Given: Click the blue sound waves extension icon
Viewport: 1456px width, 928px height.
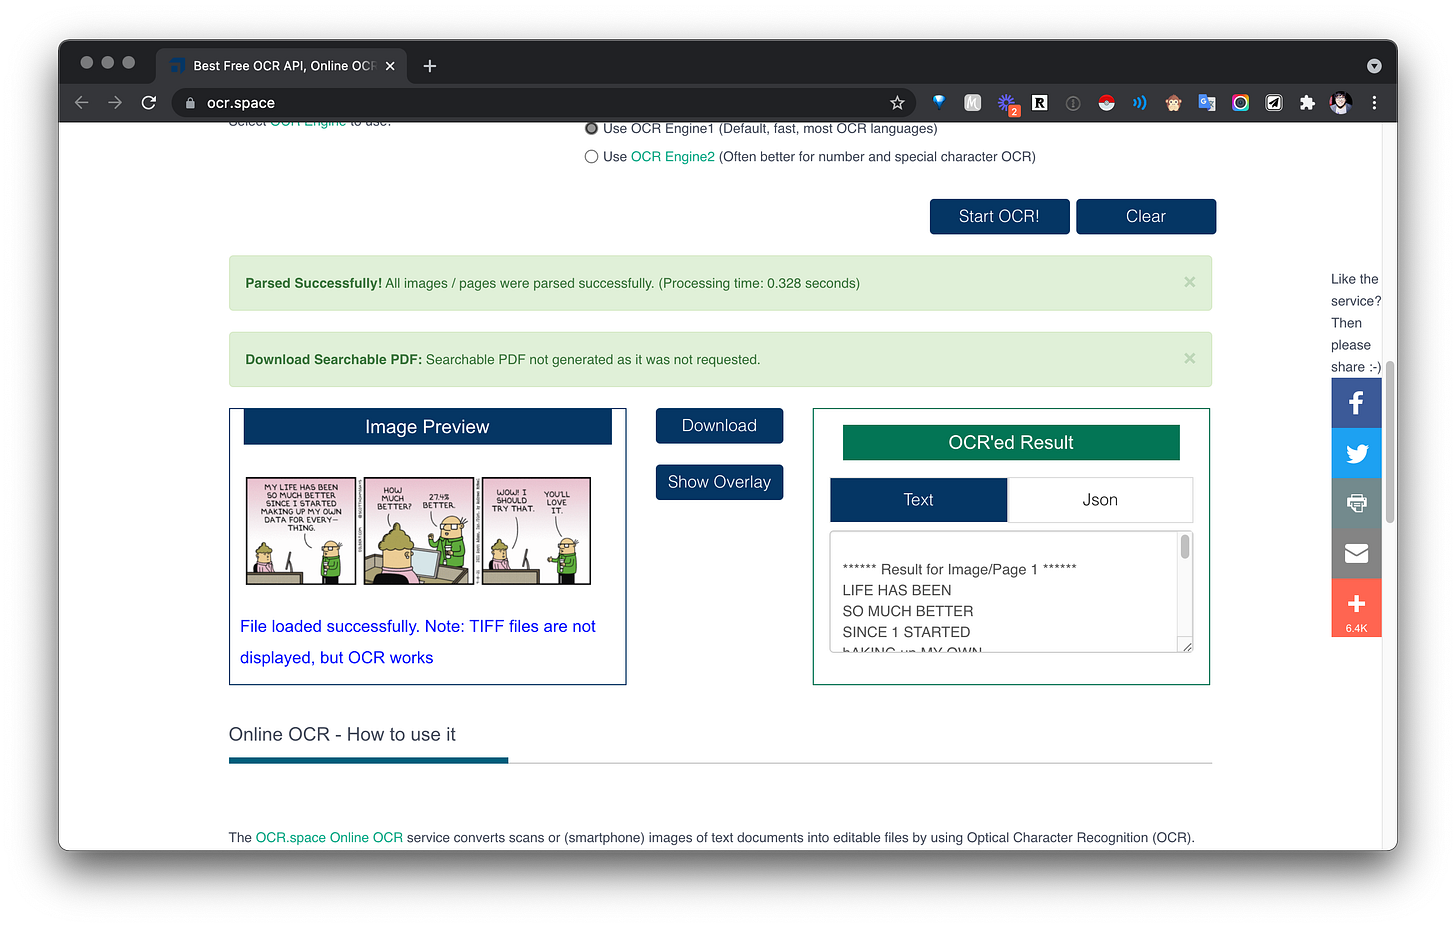Looking at the screenshot, I should pos(1140,103).
